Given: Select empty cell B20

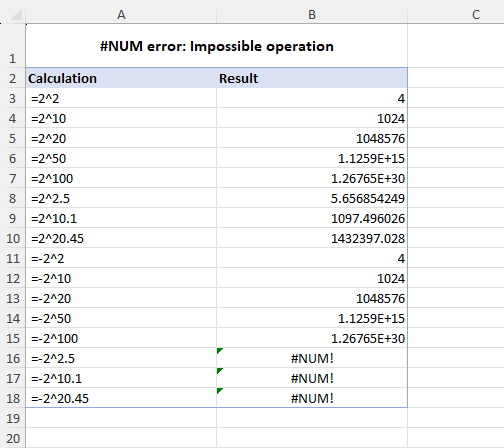Looking at the screenshot, I should click(312, 438).
